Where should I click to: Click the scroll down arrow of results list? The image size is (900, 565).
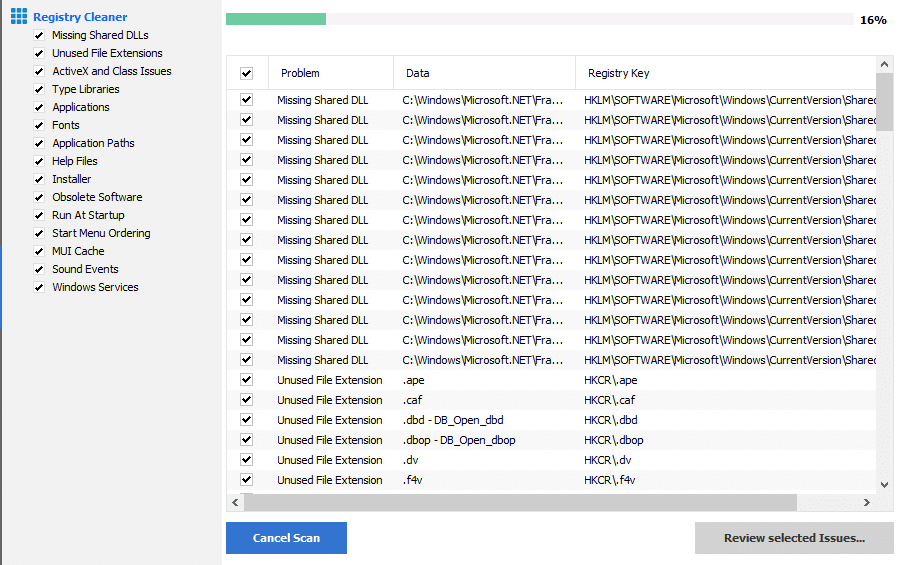click(x=884, y=485)
